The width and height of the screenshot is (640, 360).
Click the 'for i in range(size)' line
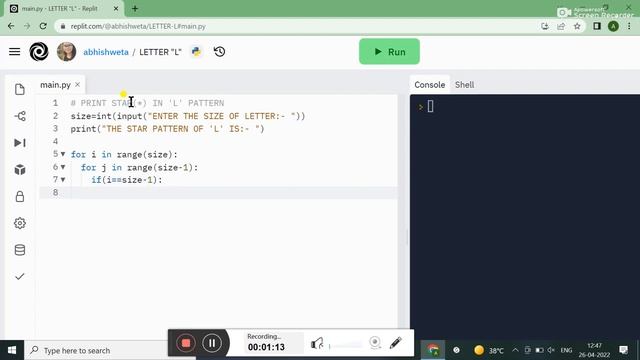click(x=124, y=155)
